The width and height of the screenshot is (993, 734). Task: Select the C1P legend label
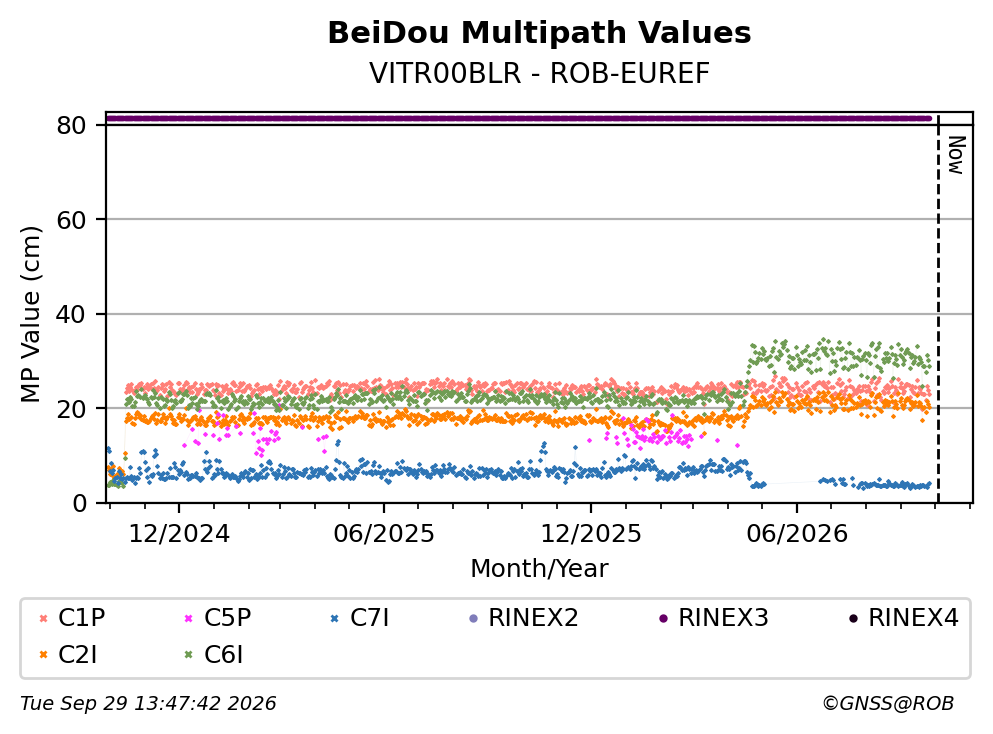coord(82,617)
